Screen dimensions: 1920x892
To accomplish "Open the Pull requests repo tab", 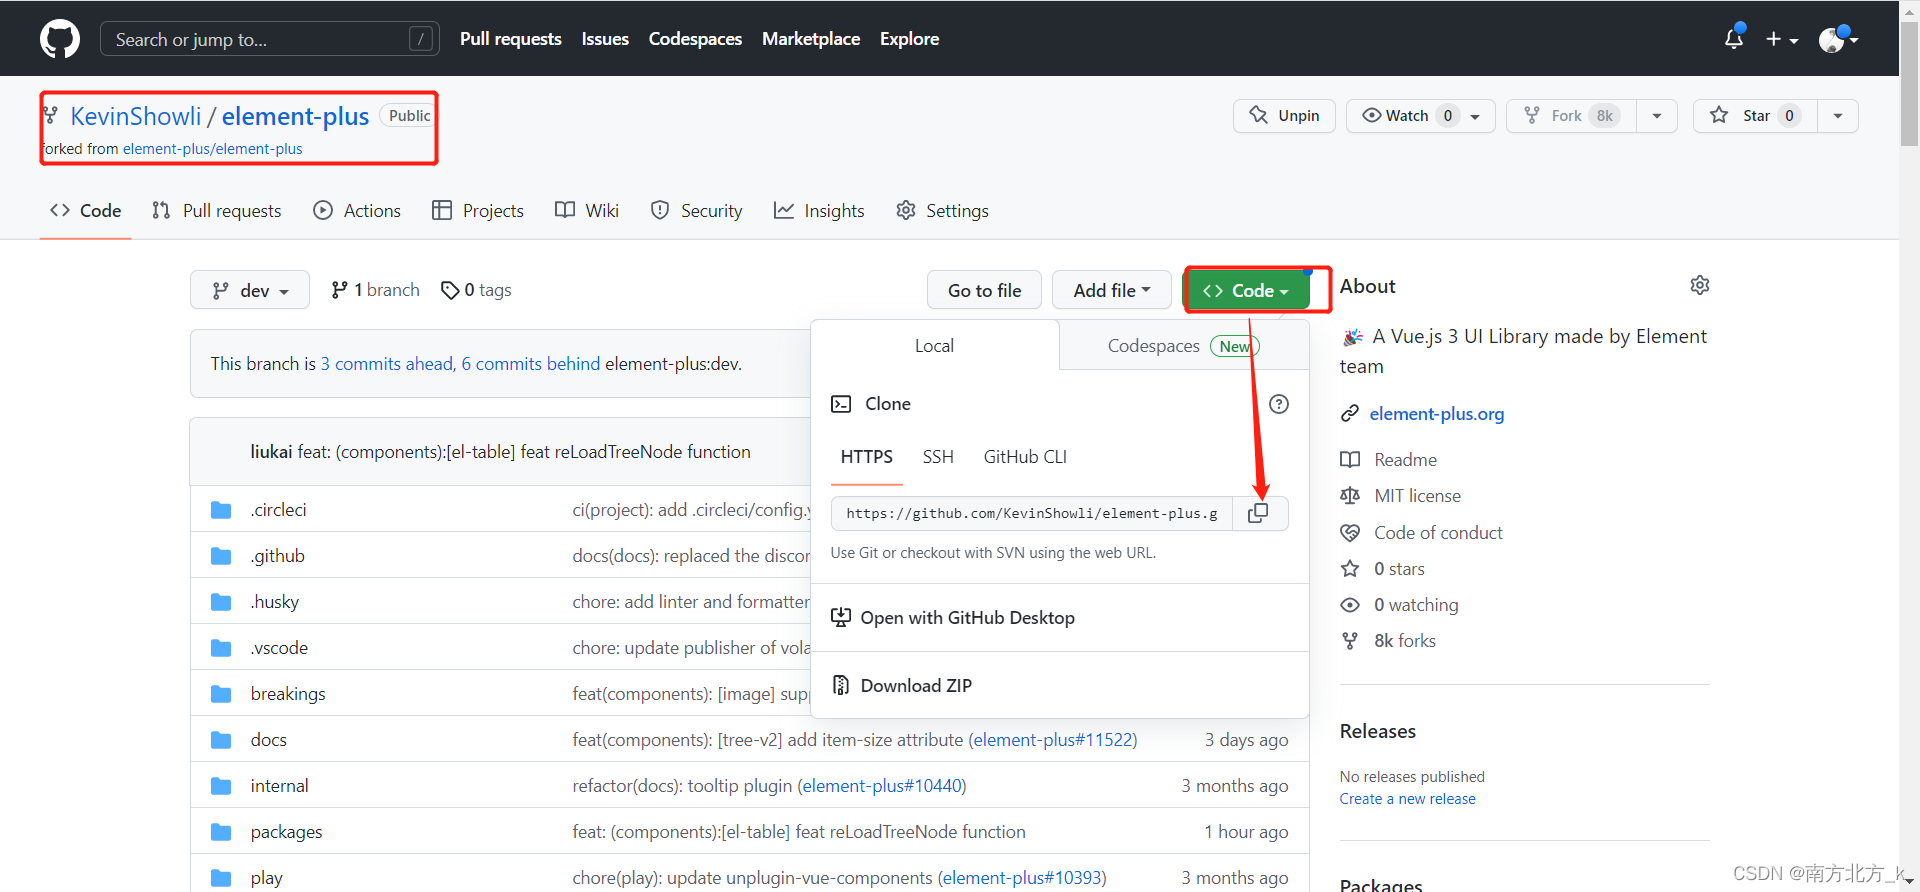I will tap(217, 211).
